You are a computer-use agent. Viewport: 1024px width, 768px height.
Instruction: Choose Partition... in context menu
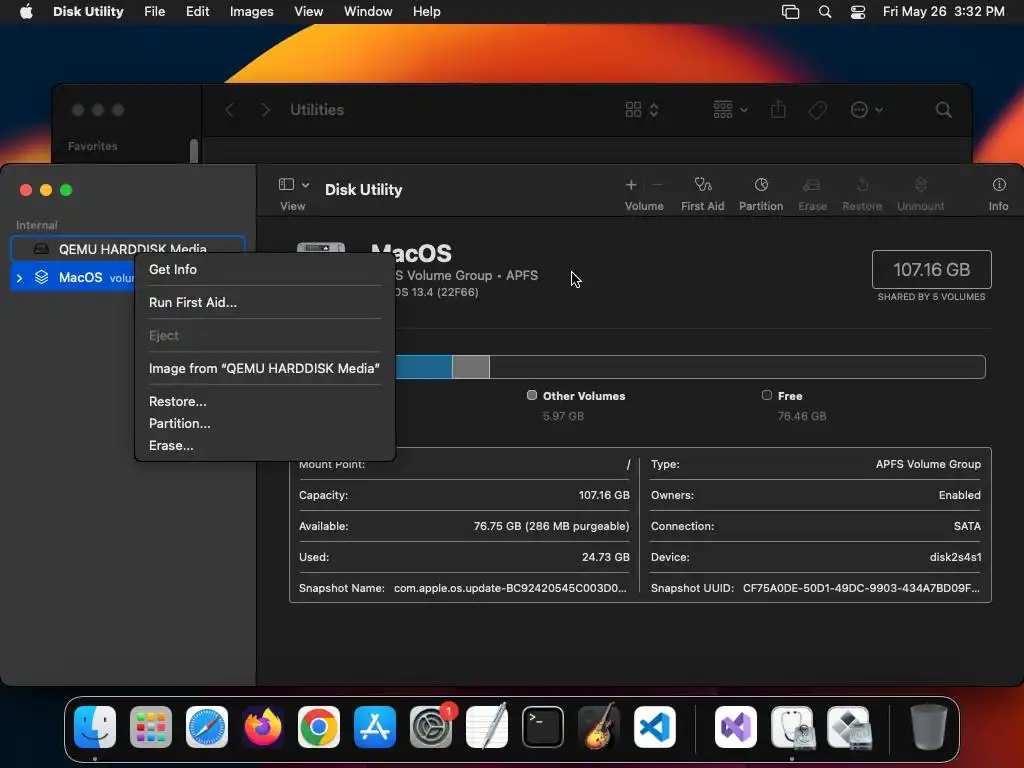point(180,423)
